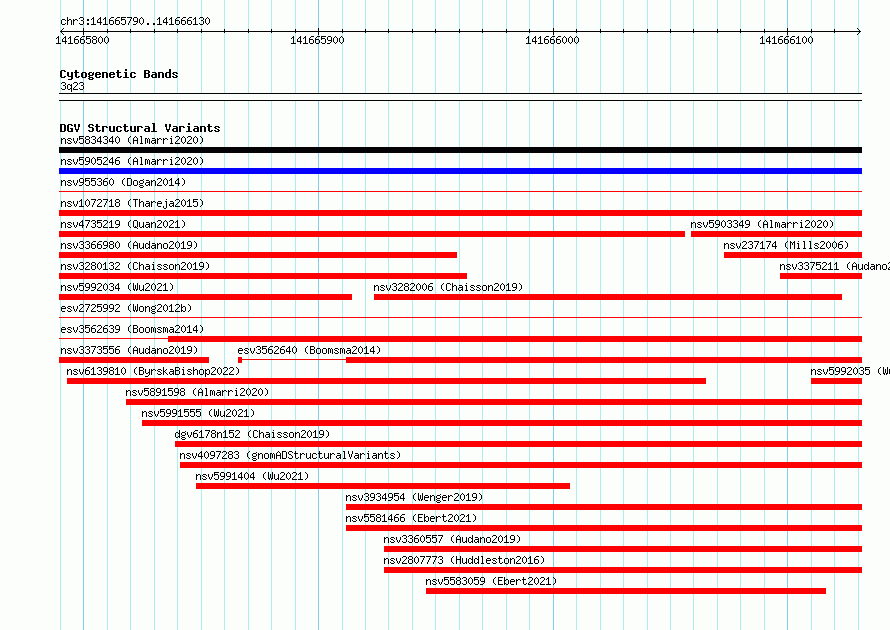Click nsv4735219 (Quan2021) label

(123, 224)
